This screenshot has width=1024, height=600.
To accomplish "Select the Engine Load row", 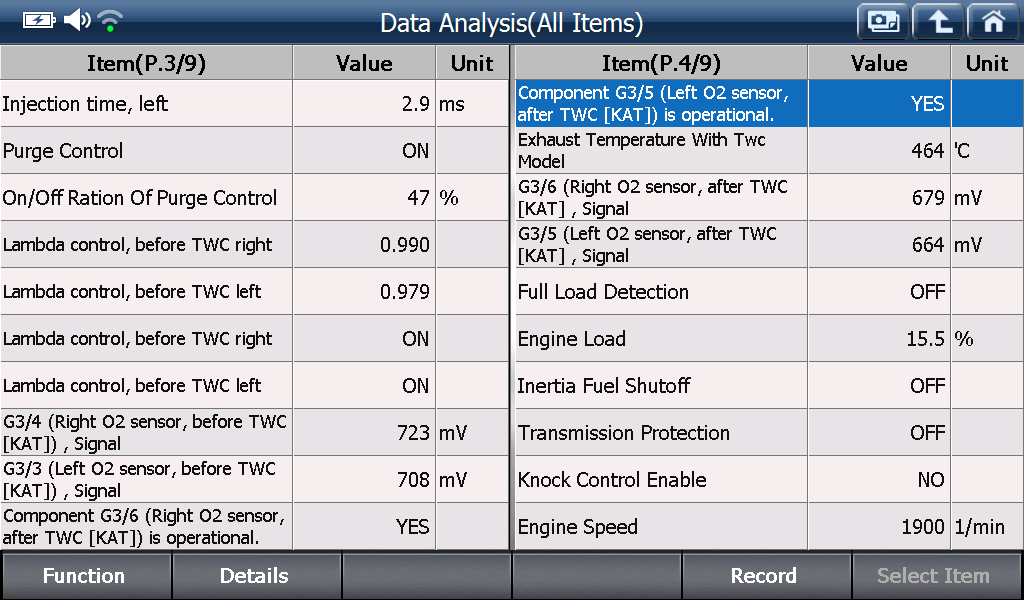I will point(769,338).
